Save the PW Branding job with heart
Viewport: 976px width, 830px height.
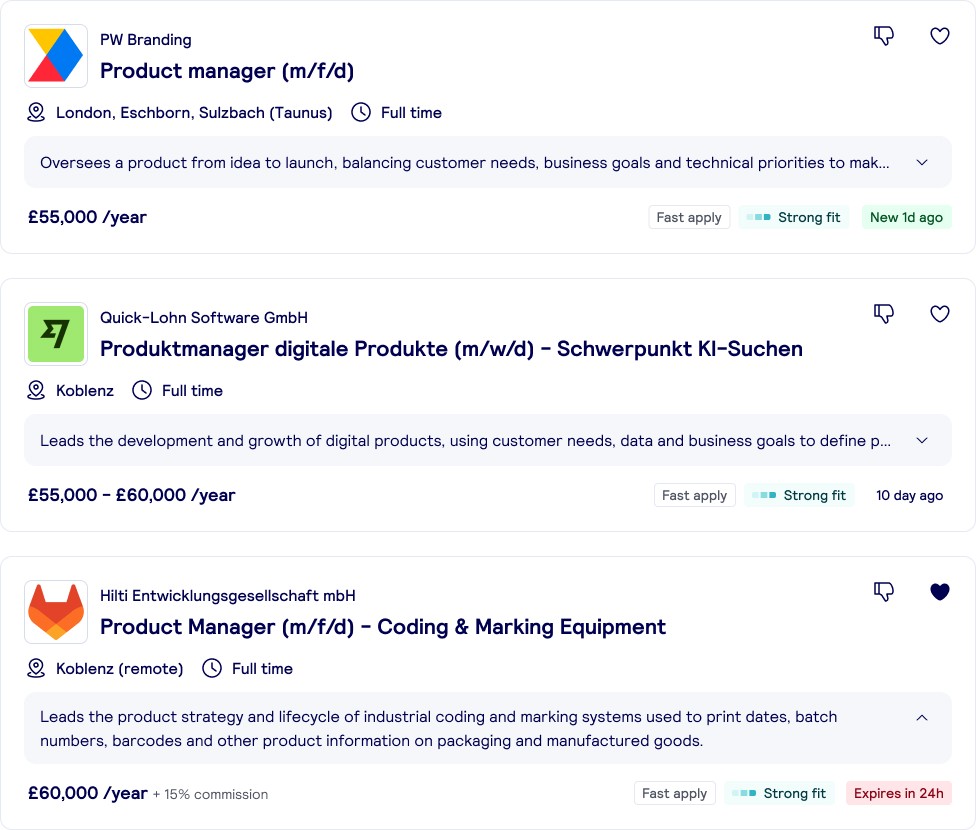pos(940,36)
